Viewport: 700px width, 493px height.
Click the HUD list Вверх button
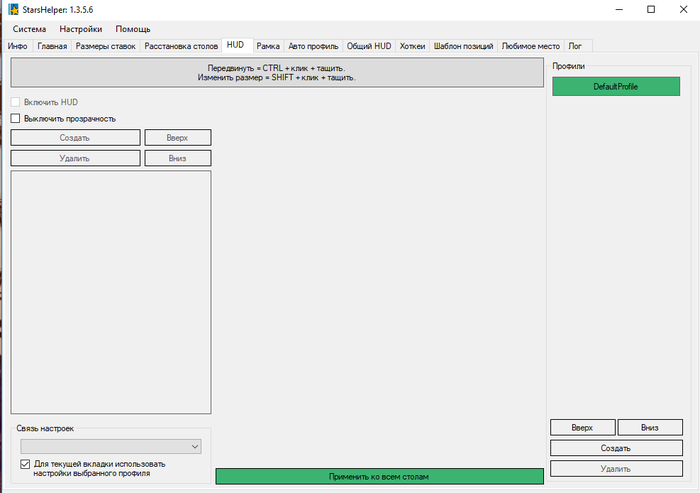coord(178,138)
